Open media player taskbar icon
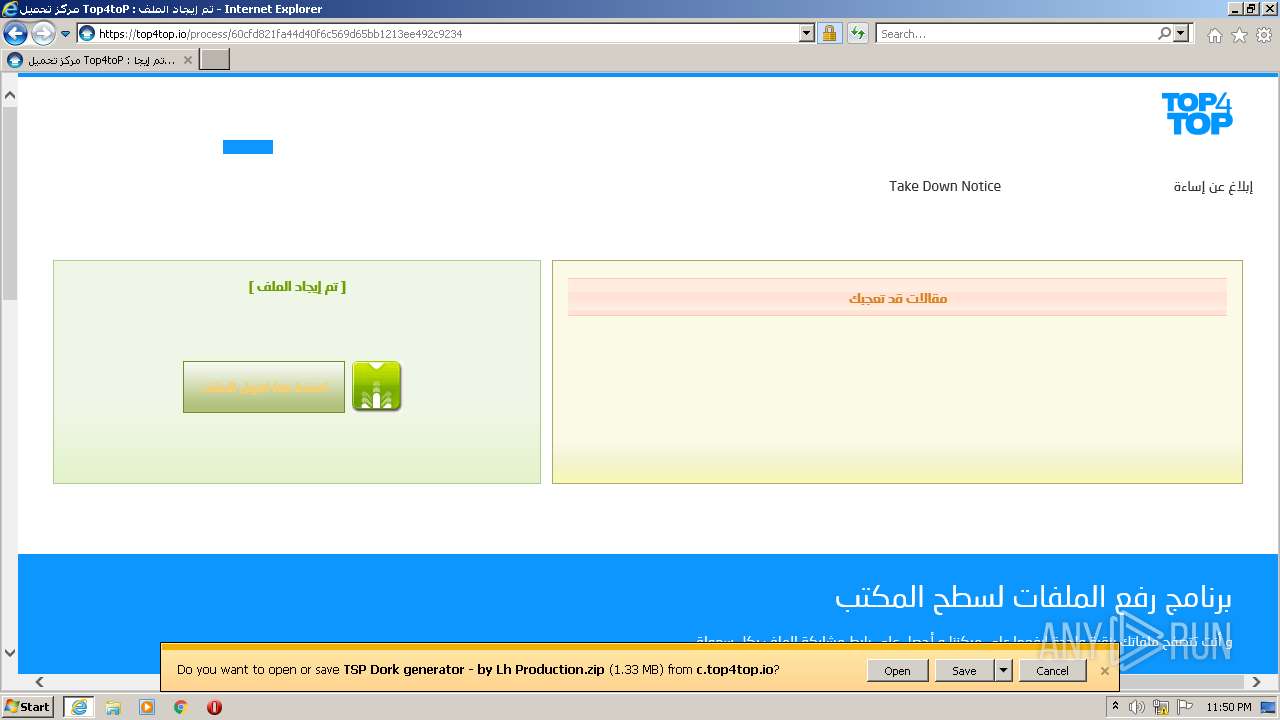The height and width of the screenshot is (720, 1280). (x=147, y=707)
